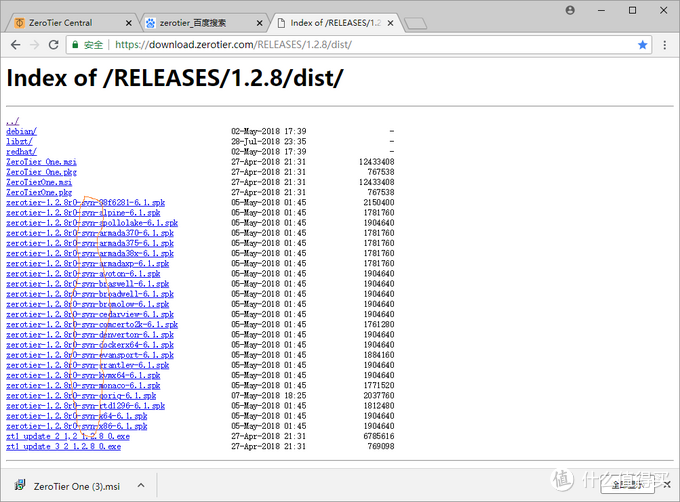Click the green secure padlock icon

pyautogui.click(x=75, y=45)
